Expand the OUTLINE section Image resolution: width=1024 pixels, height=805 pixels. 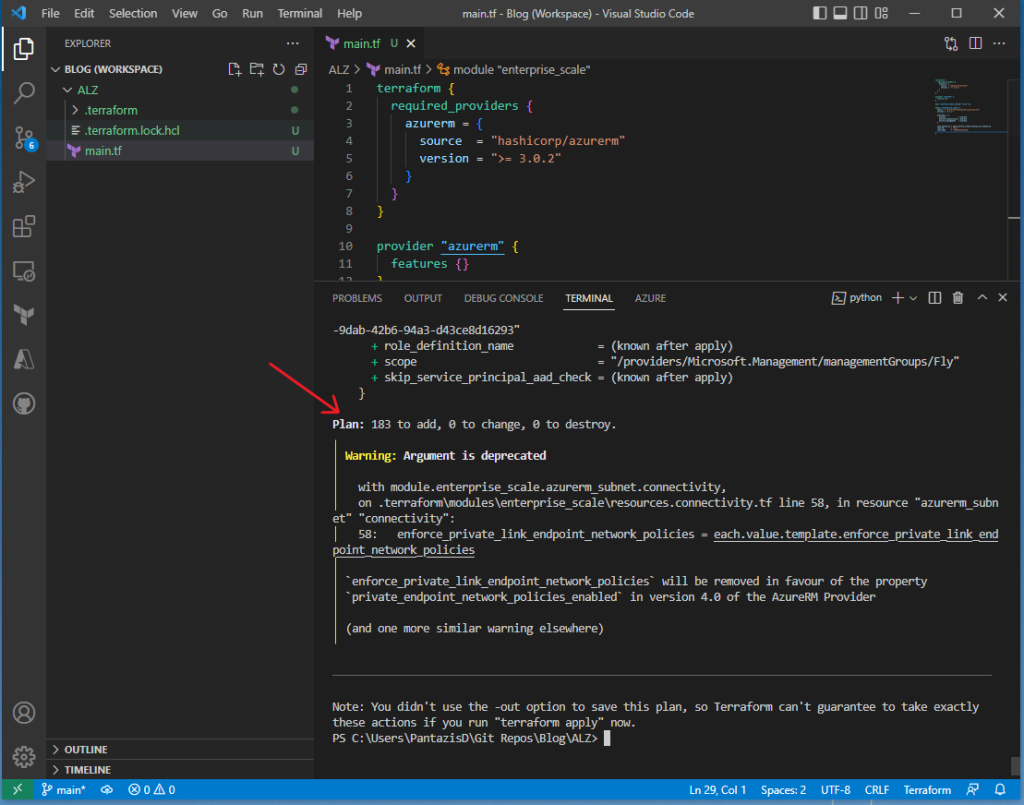(x=86, y=749)
